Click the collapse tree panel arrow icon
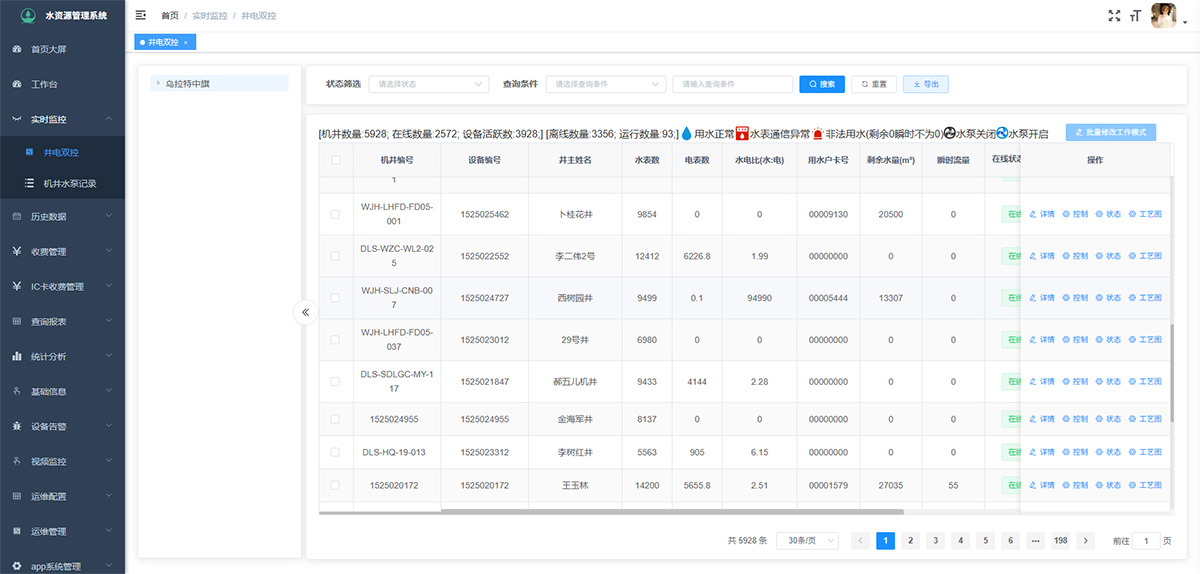Image resolution: width=1200 pixels, height=574 pixels. click(306, 312)
